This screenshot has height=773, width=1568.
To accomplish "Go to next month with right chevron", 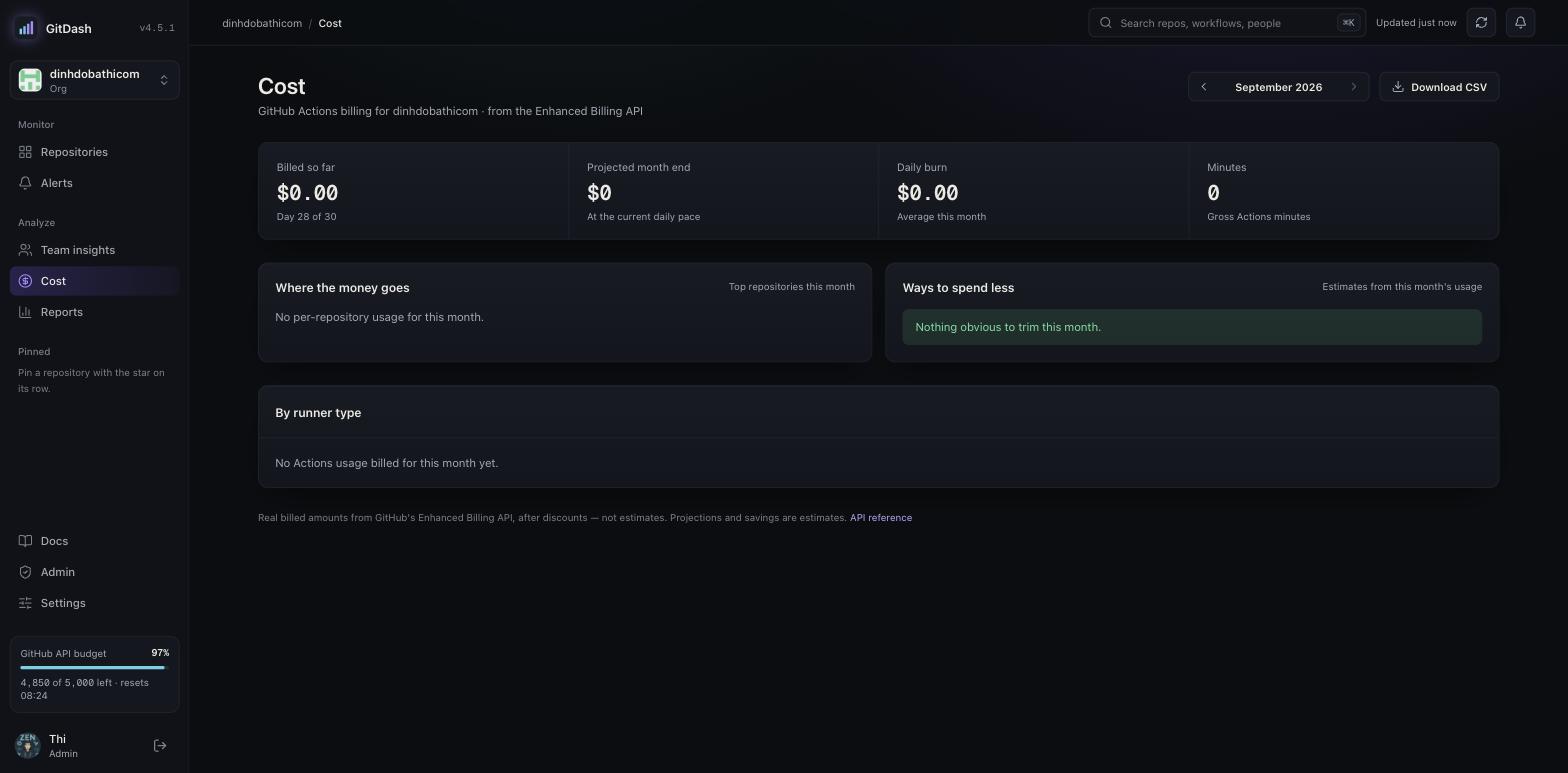I will (x=1354, y=87).
